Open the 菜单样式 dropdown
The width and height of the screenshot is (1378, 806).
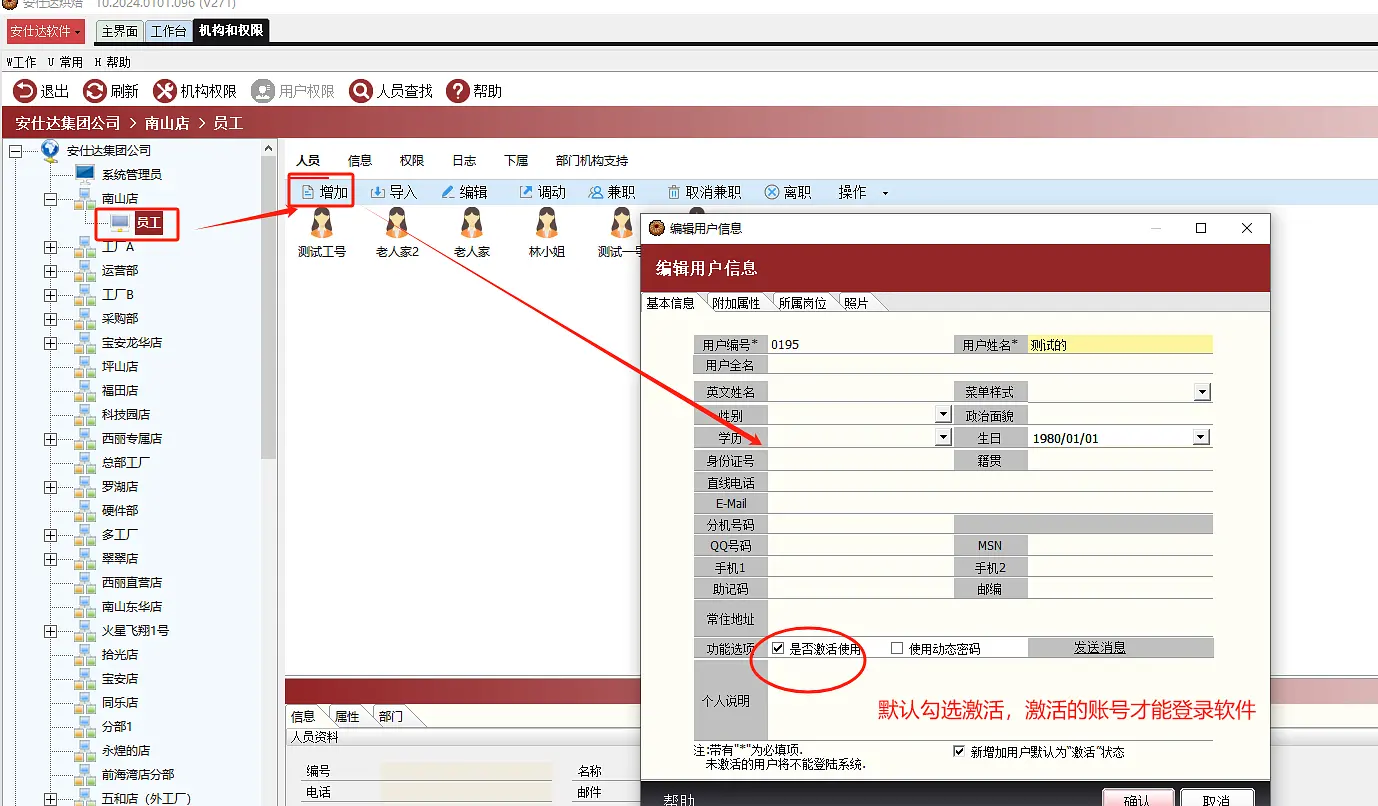[x=1202, y=392]
